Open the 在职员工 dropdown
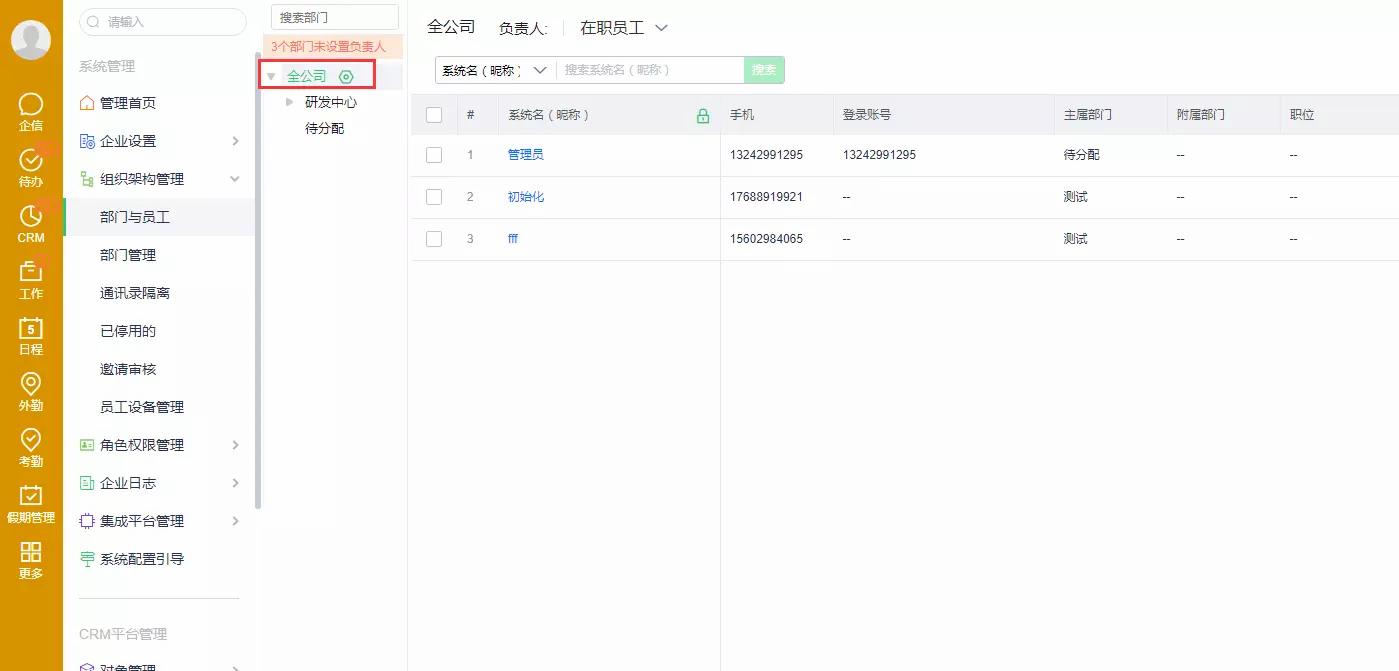The height and width of the screenshot is (671, 1399). click(622, 28)
